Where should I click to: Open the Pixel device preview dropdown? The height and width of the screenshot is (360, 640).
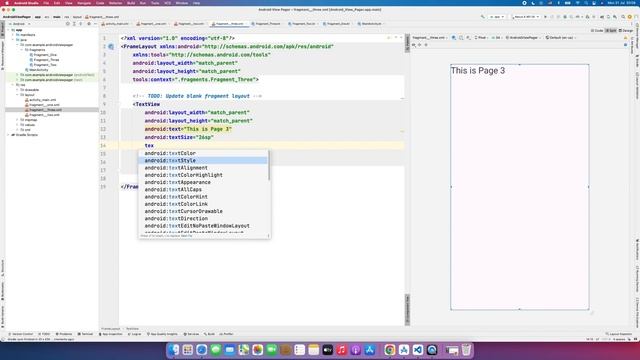pos(481,38)
